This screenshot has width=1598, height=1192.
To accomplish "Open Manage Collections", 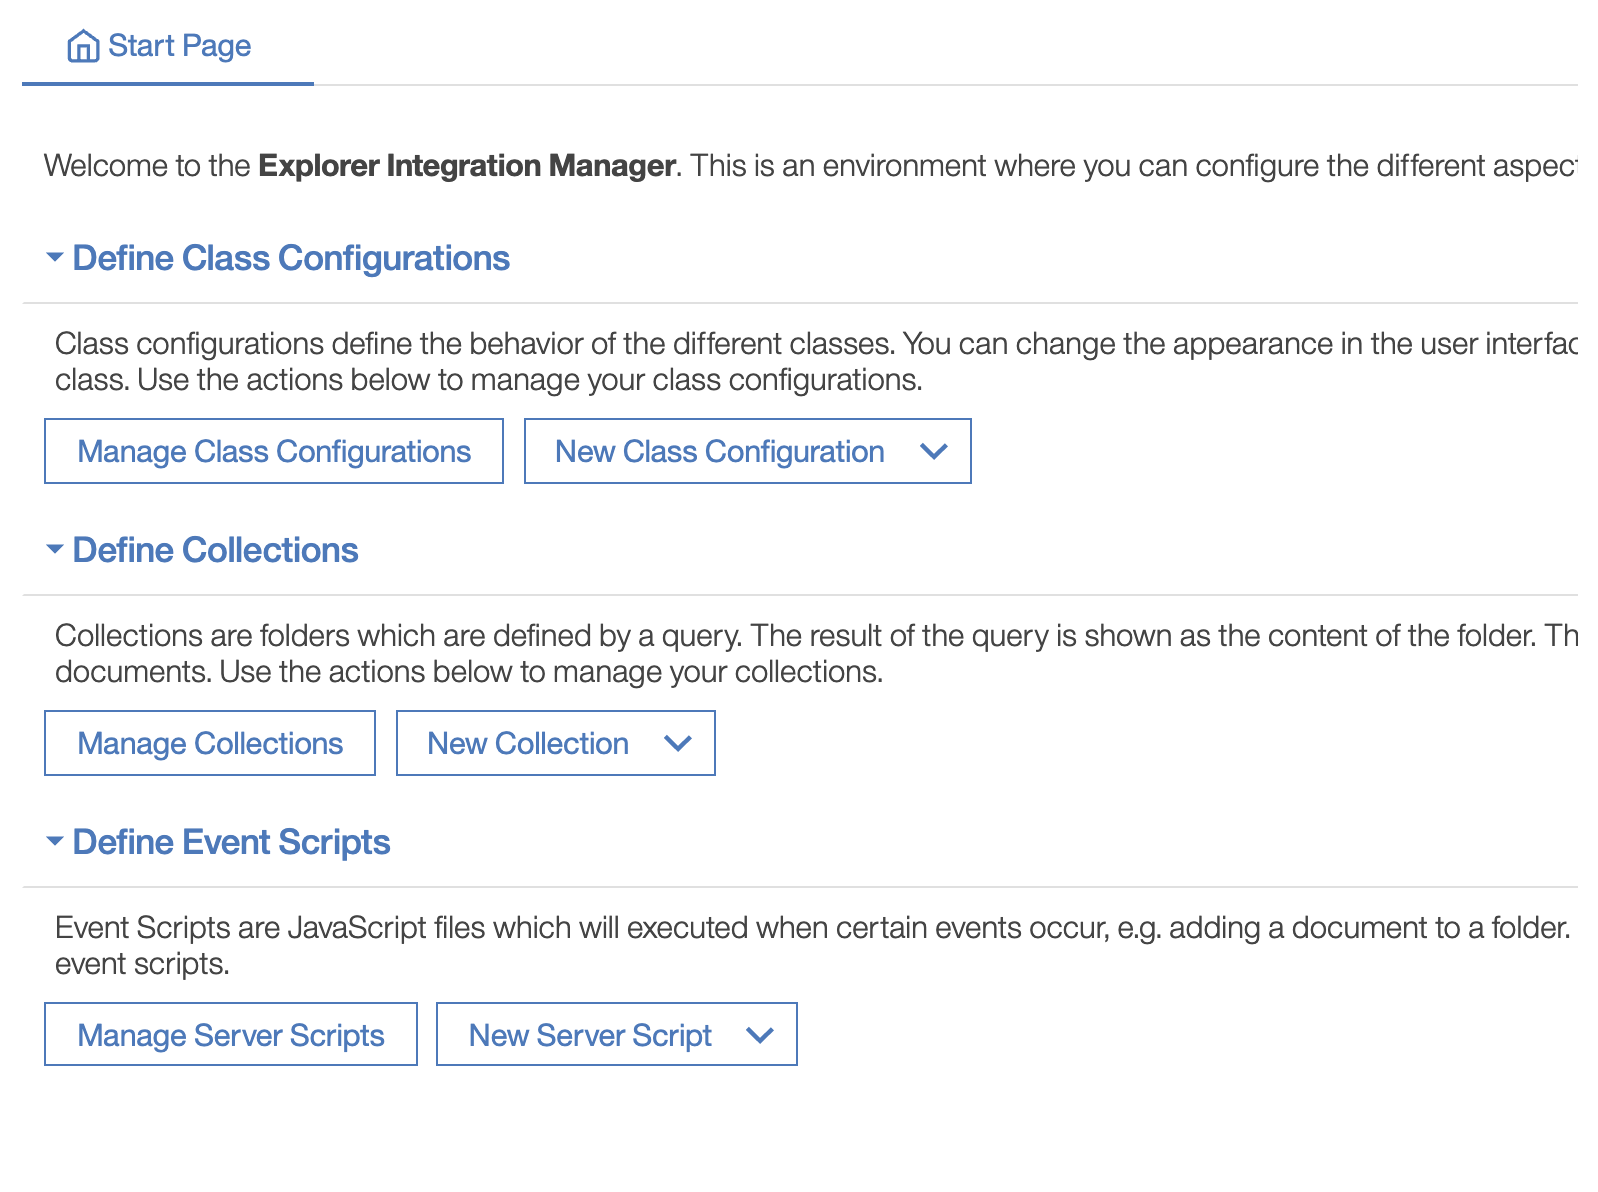I will 210,744.
